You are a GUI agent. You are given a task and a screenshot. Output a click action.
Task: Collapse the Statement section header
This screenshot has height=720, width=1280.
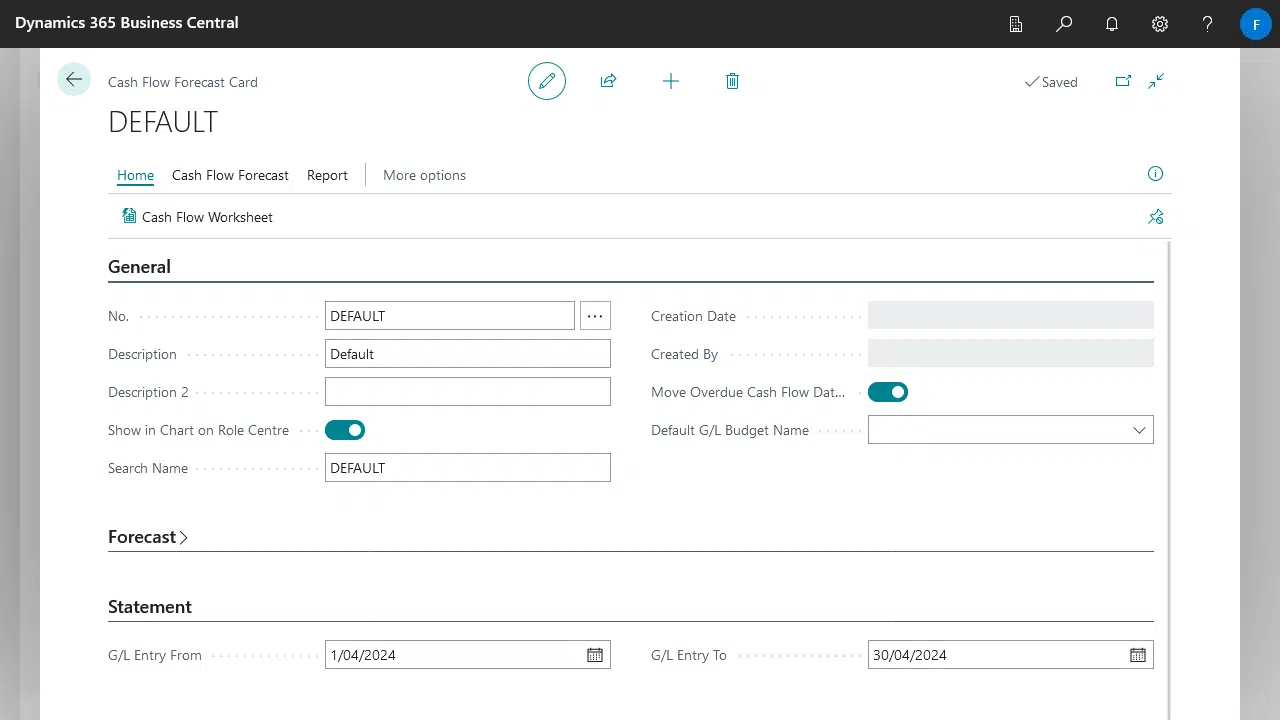(x=150, y=607)
